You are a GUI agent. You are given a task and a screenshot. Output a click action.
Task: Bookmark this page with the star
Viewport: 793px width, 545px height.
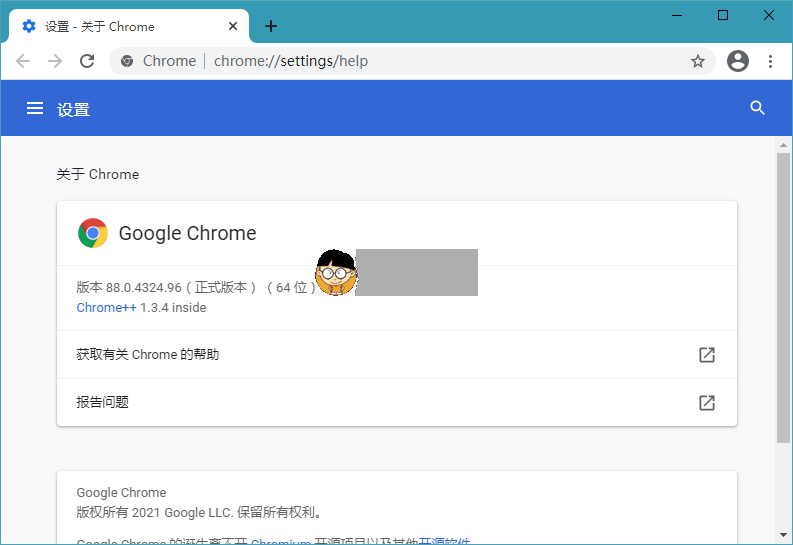(x=698, y=61)
